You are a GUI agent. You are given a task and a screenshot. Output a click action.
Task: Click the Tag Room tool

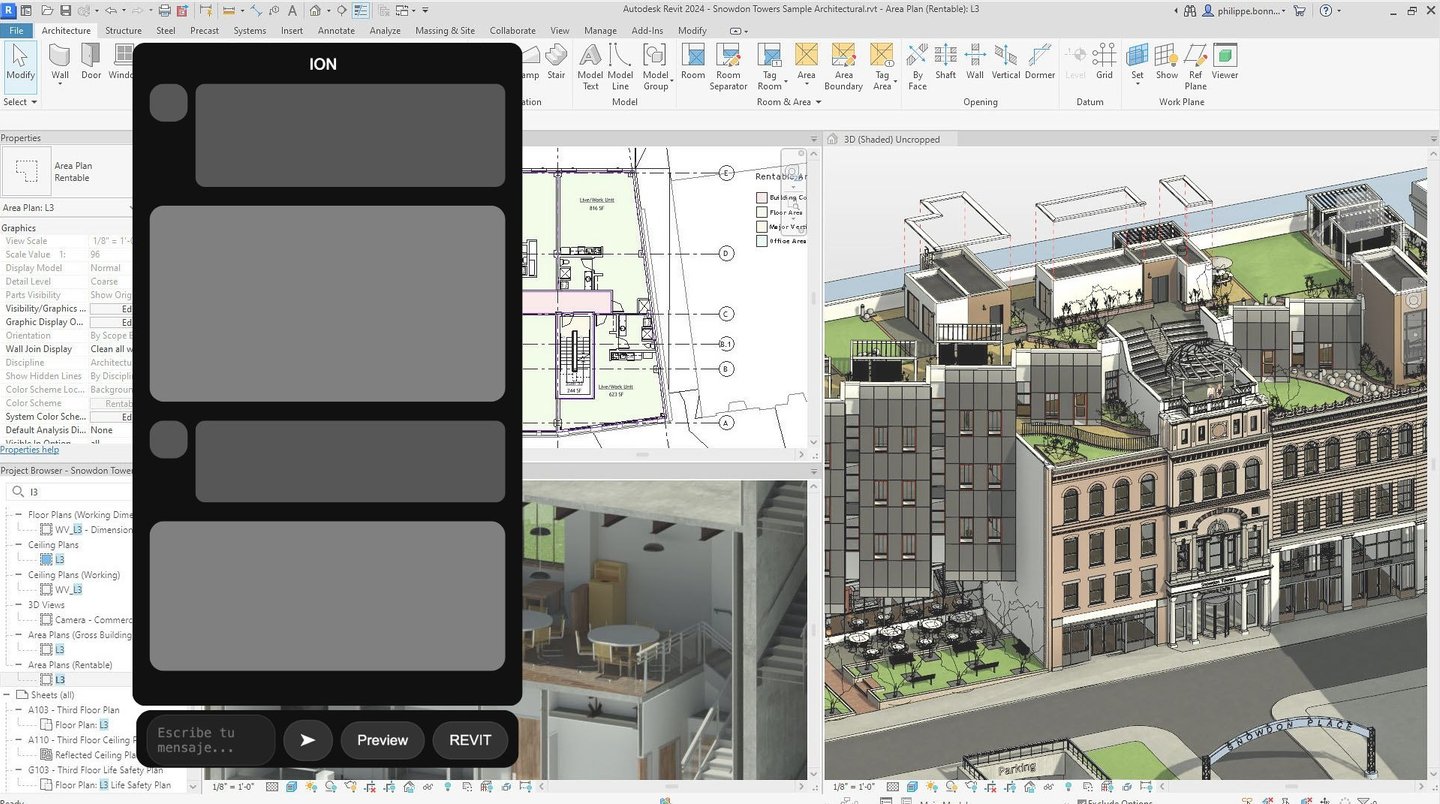(x=769, y=67)
